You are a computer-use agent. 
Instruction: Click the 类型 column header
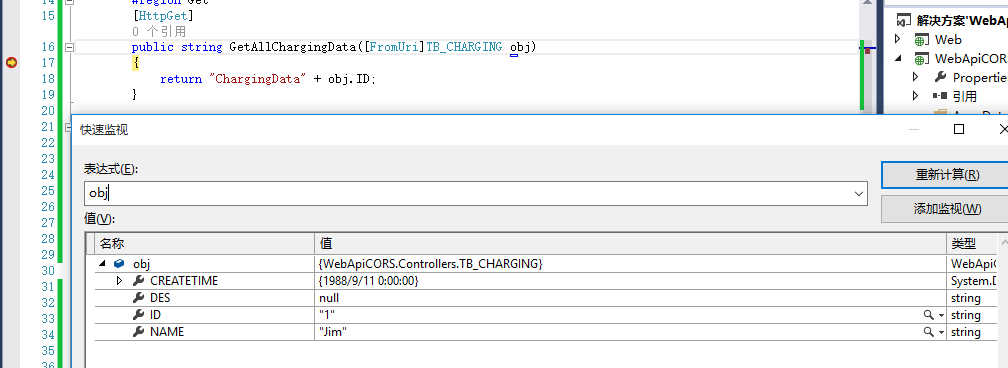click(972, 243)
